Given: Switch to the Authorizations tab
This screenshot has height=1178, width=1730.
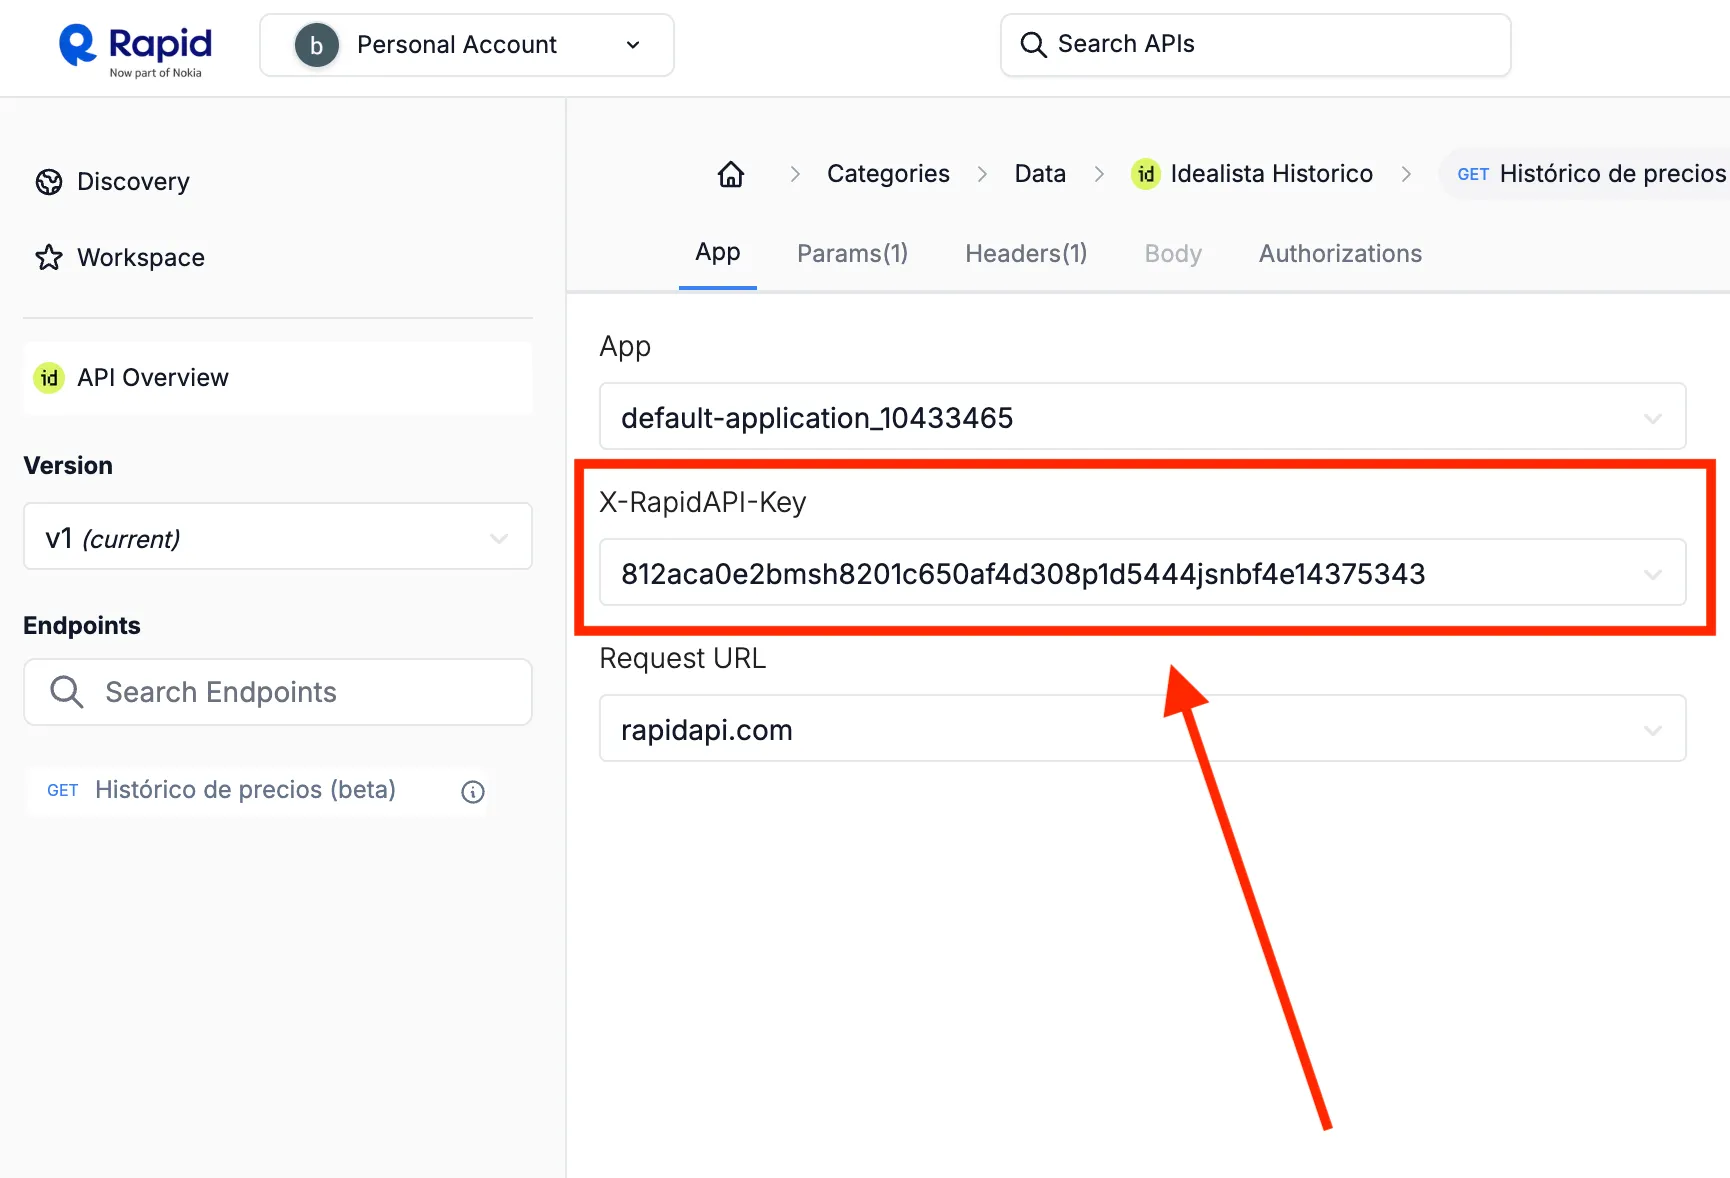Looking at the screenshot, I should click(x=1340, y=254).
